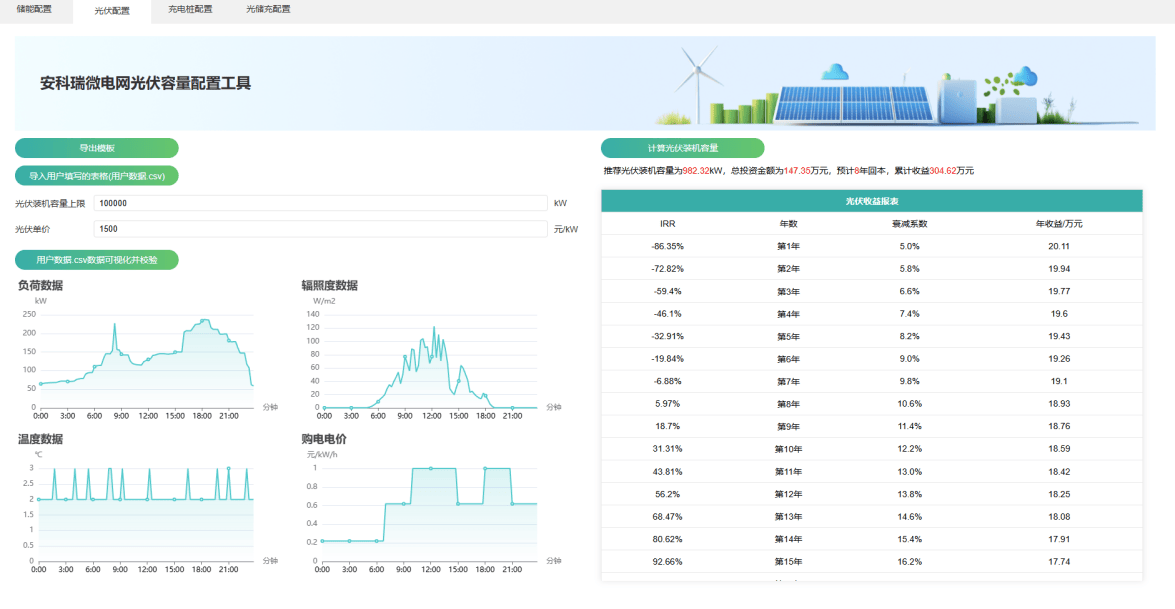Click the 光伏收益报表 table header
Screen dimensions: 1175x609
(x=871, y=201)
